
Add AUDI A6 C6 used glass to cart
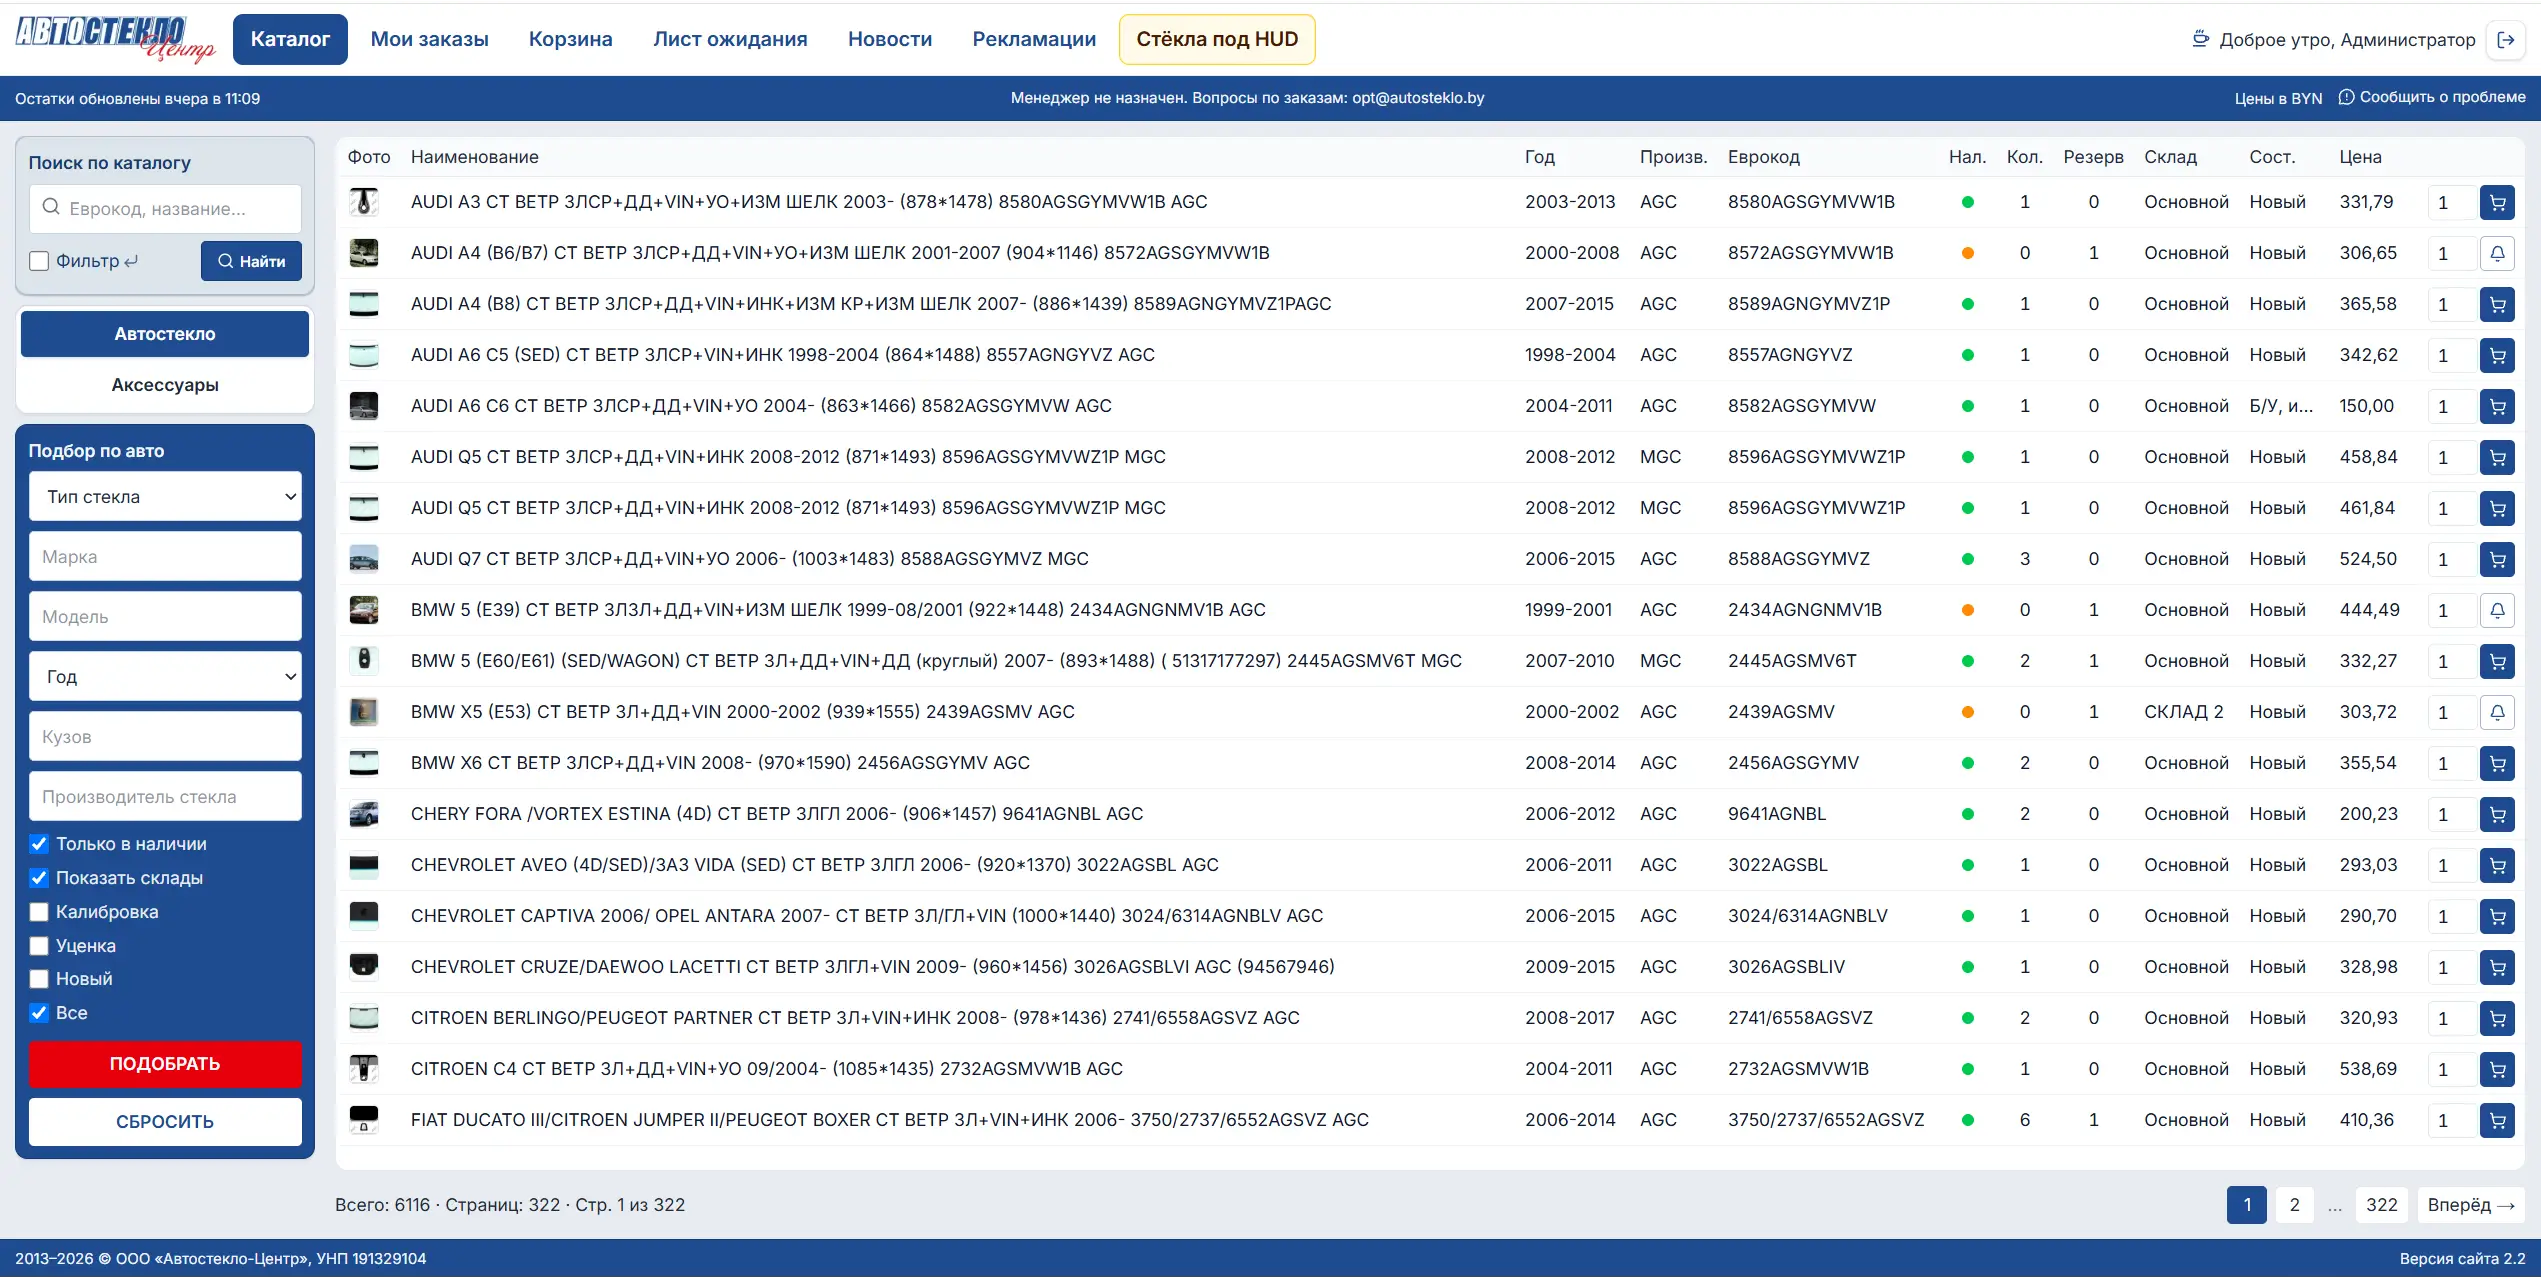click(2497, 406)
